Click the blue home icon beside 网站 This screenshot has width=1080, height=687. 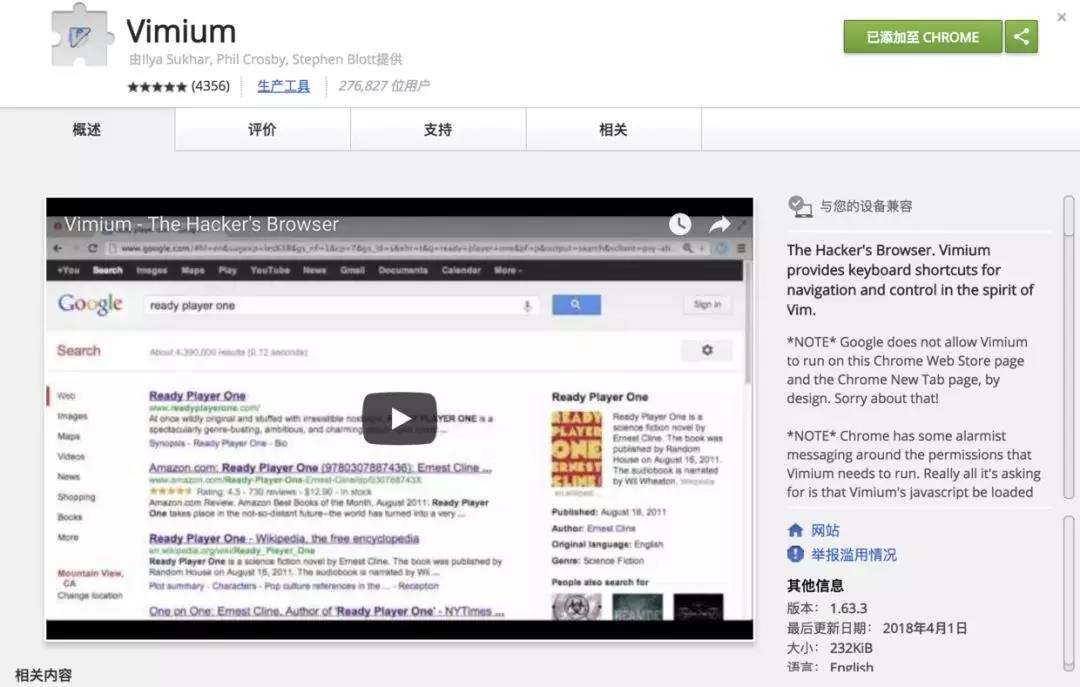[795, 530]
